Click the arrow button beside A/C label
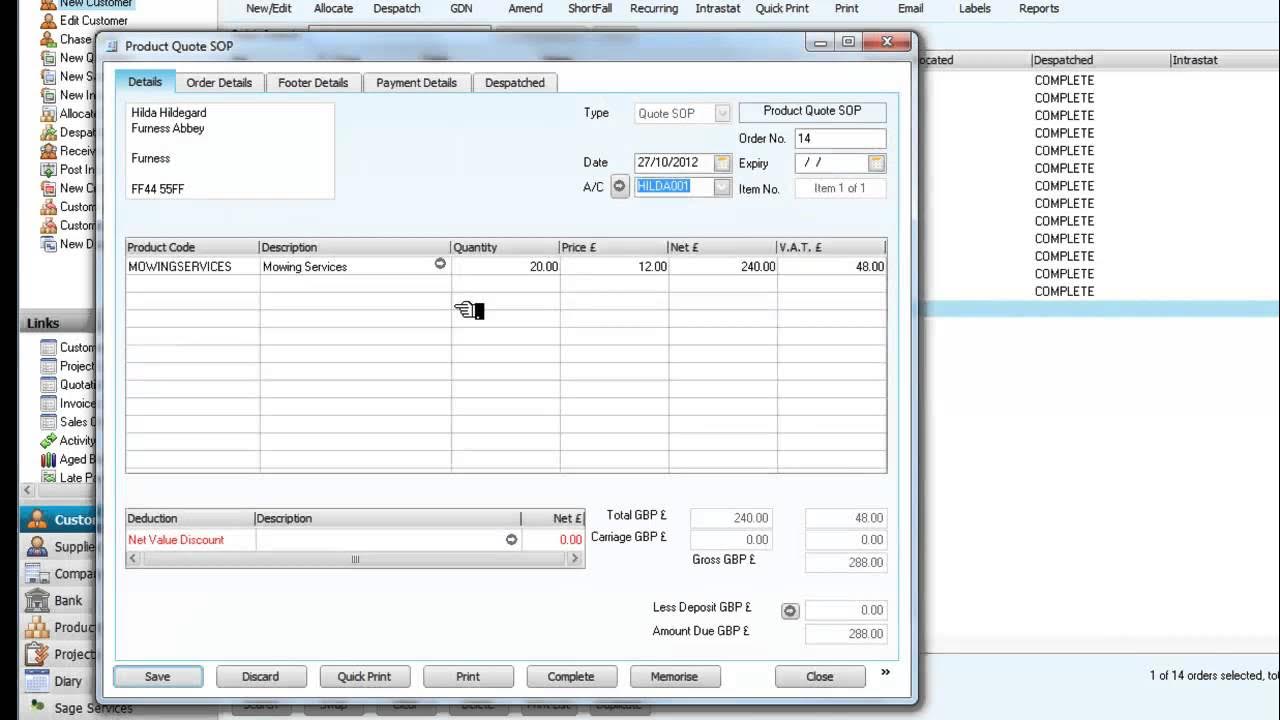1280x720 pixels. tap(619, 187)
